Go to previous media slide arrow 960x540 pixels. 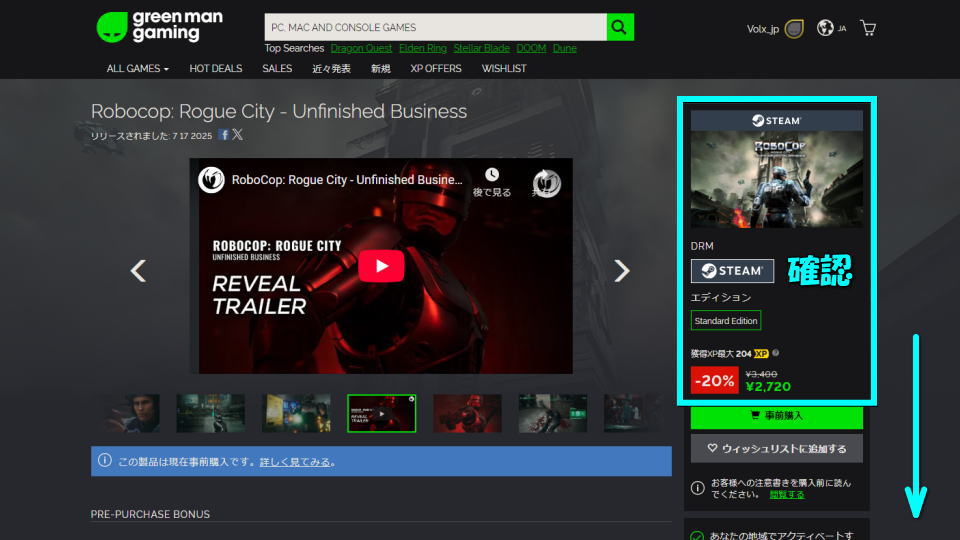tap(138, 271)
